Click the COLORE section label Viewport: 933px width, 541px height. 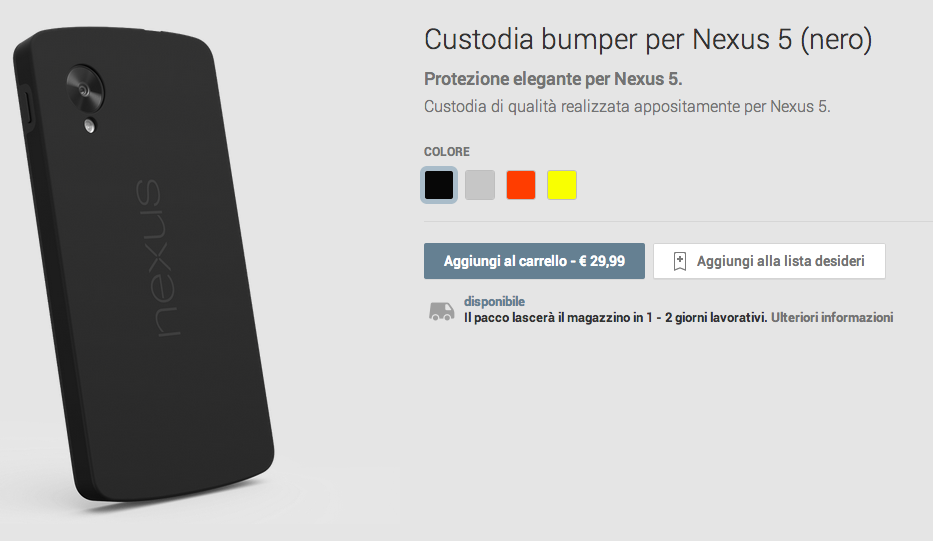point(447,152)
